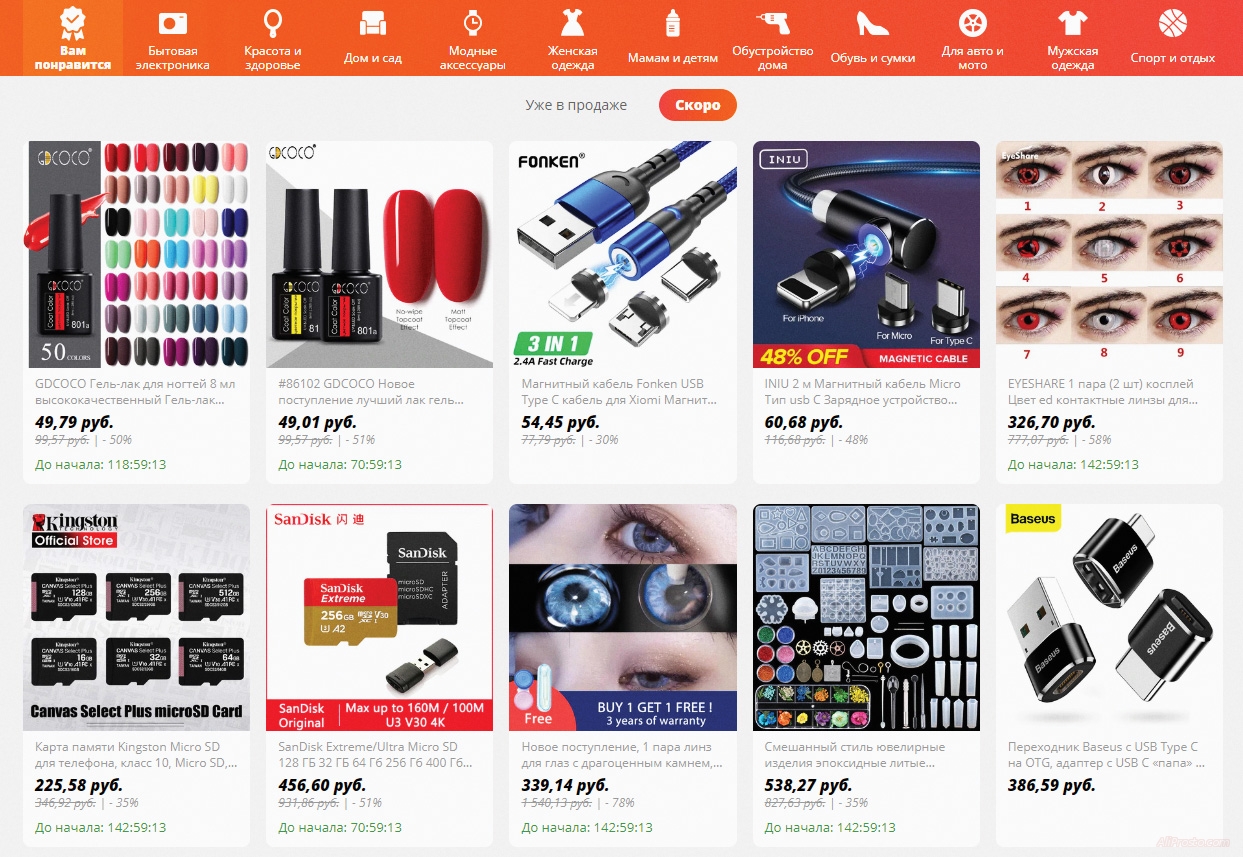Choose the Модные аксессуары watch icon

473,23
